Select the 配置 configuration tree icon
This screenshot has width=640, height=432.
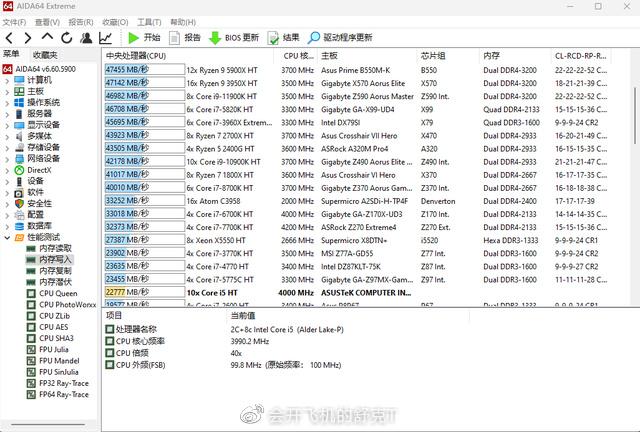coord(19,214)
